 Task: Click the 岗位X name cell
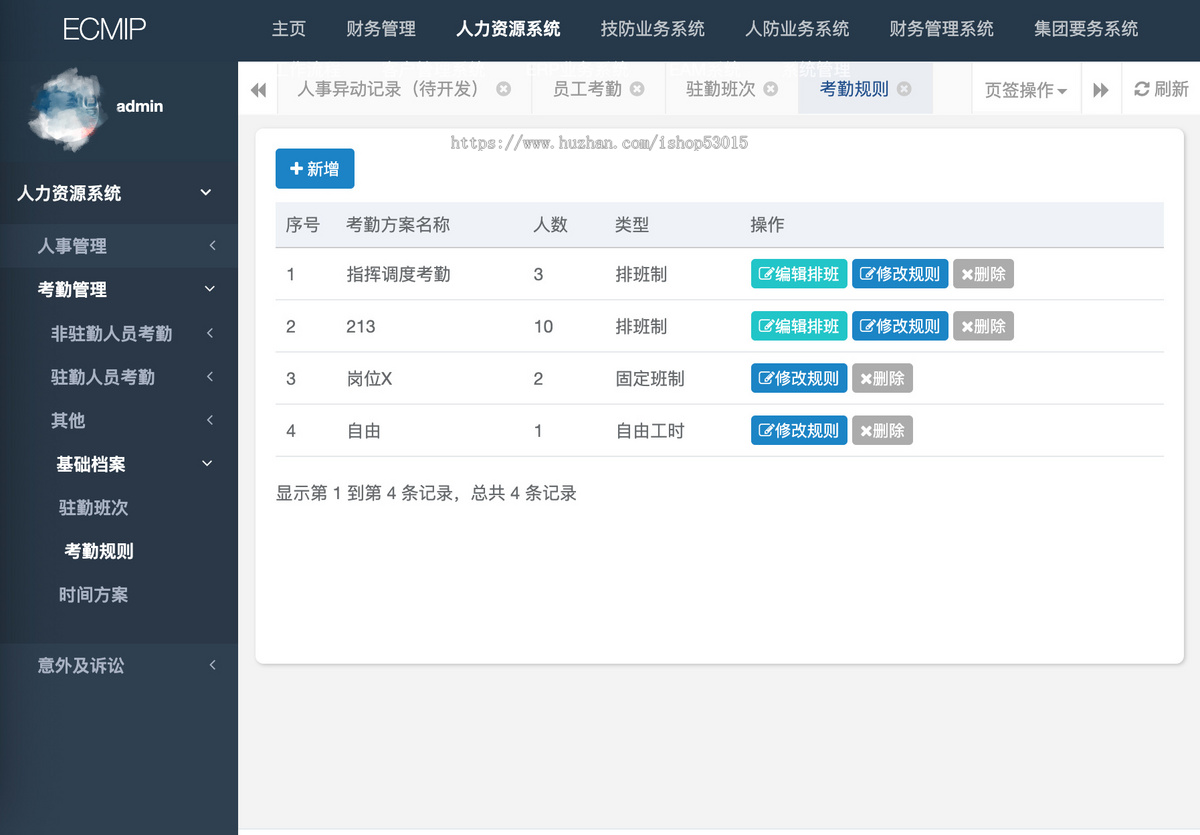pyautogui.click(x=369, y=378)
